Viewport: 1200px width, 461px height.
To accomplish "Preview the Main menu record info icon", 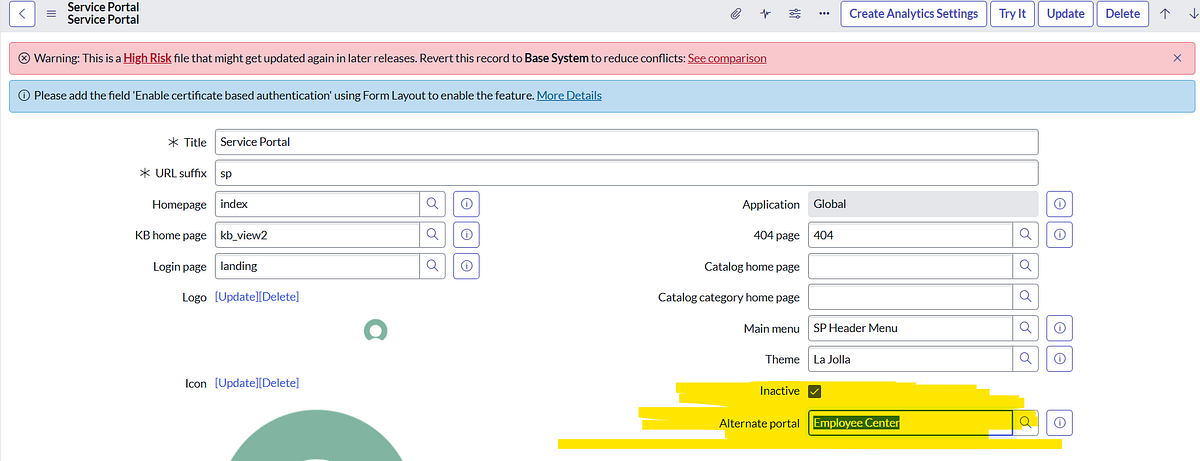I will 1060,328.
